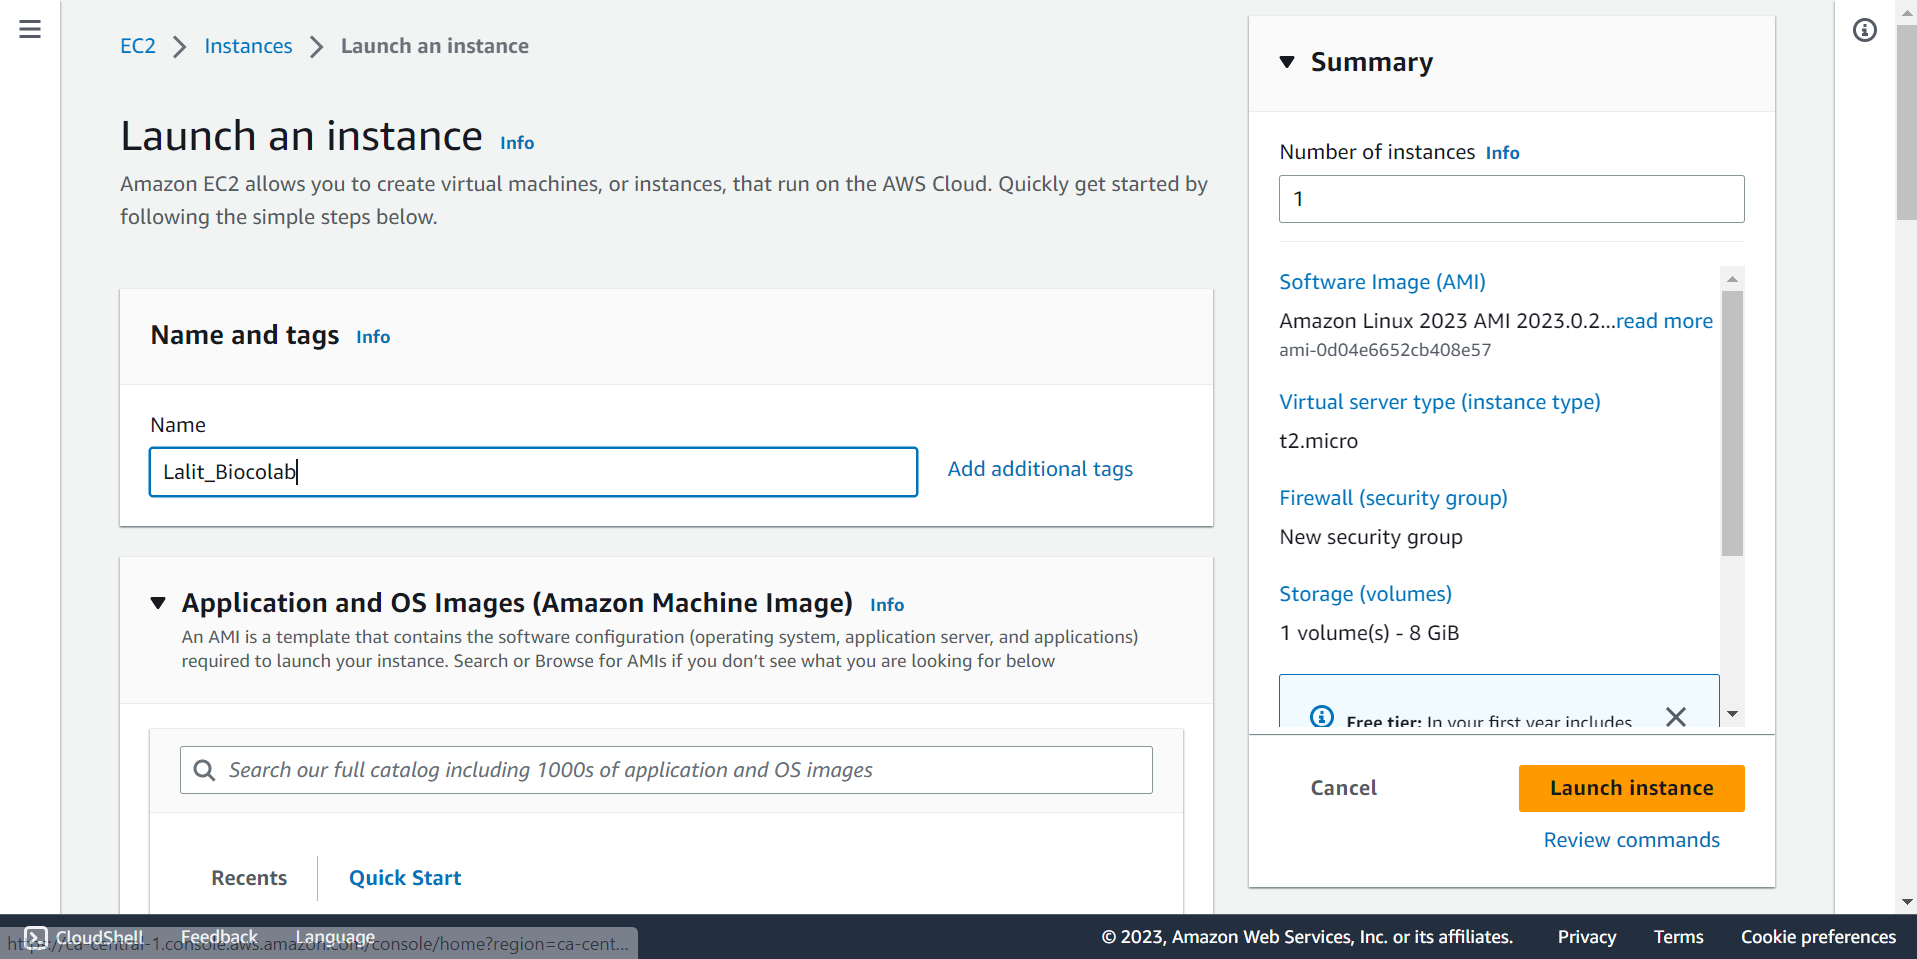Focus the instance Name field

[x=533, y=472]
